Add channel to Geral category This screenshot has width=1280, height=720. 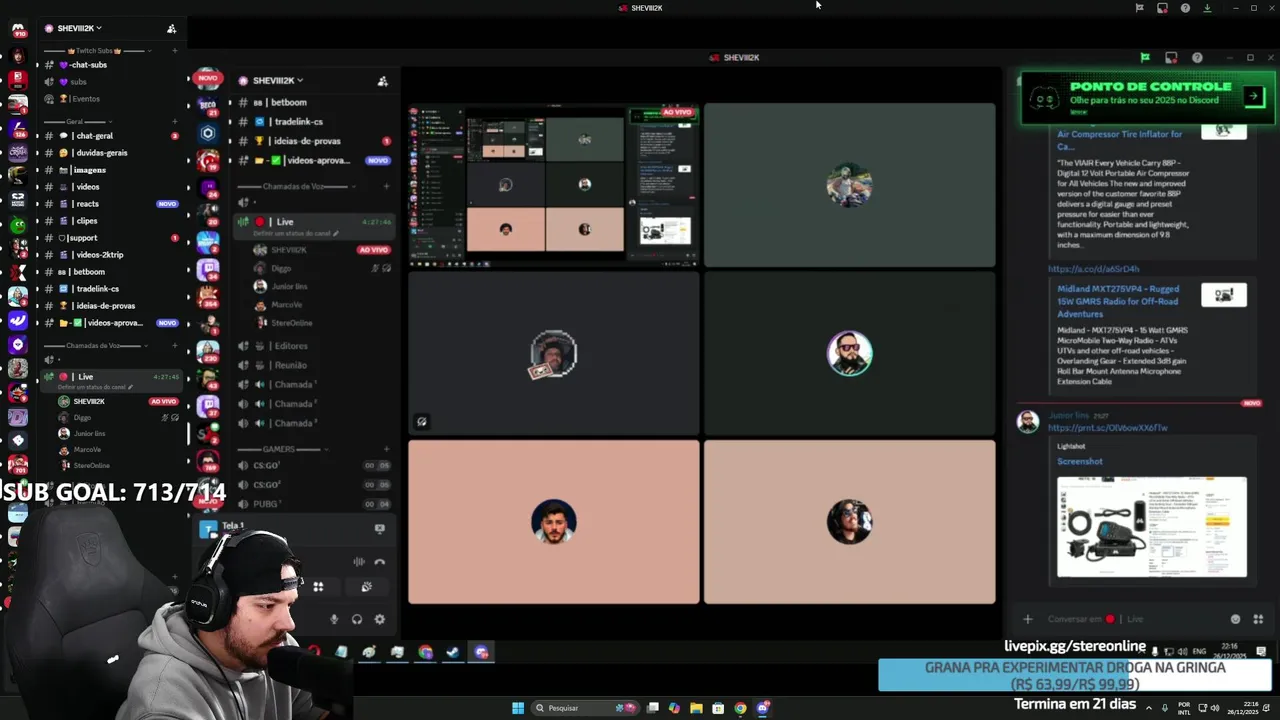click(175, 121)
